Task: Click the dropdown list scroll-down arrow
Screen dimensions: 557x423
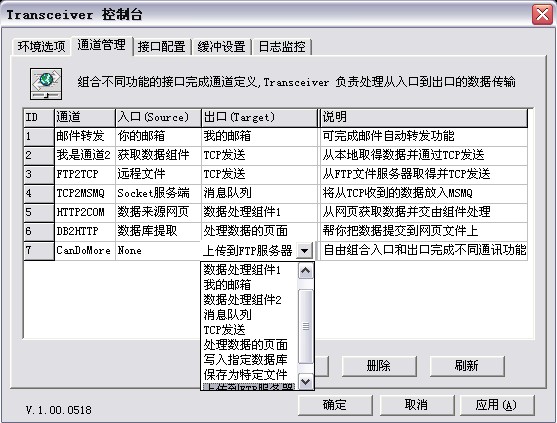Action: click(x=305, y=381)
